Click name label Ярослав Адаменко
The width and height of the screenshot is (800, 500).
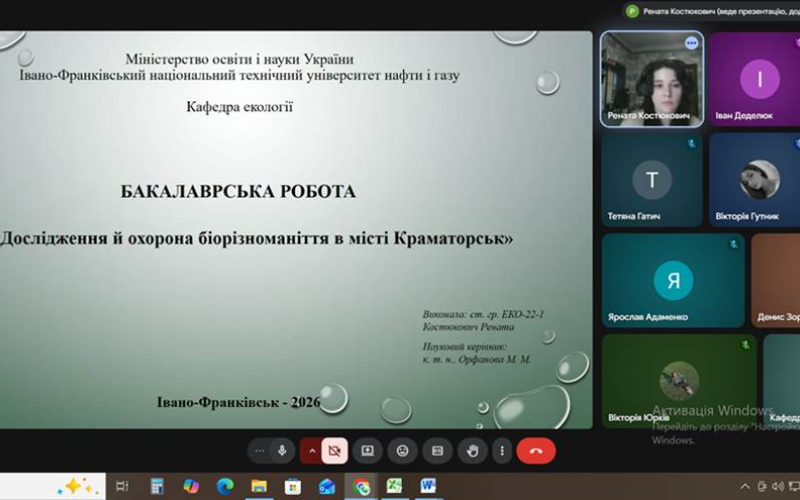coord(647,317)
